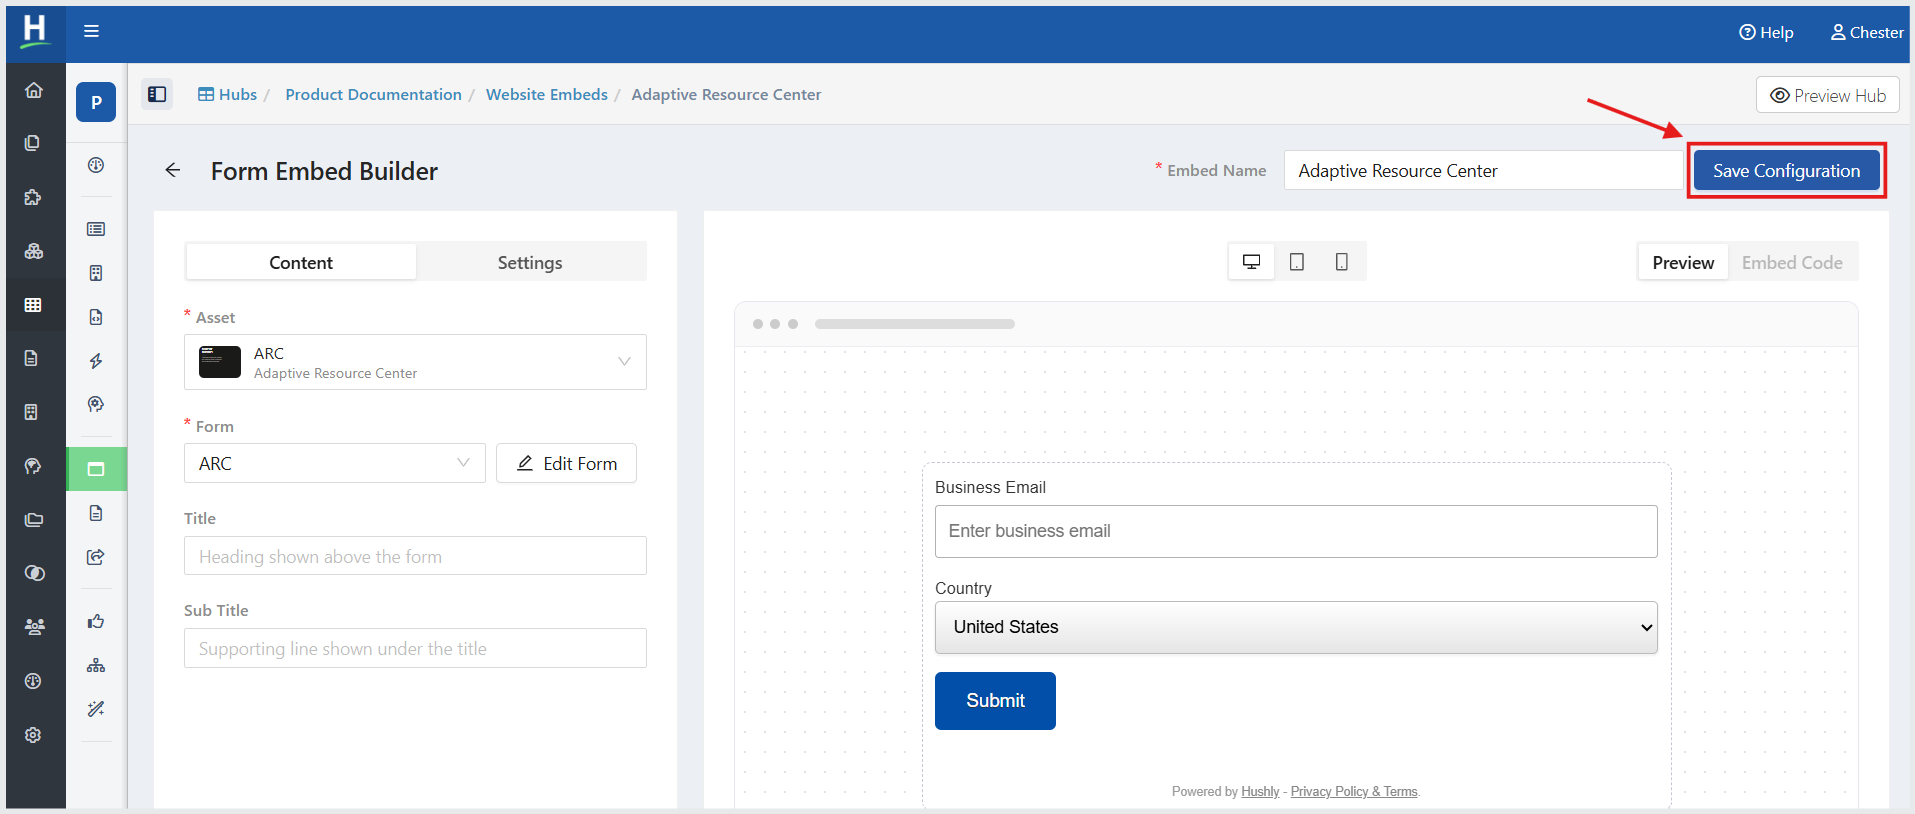Select the grid table icon in dark sidebar

coord(33,305)
